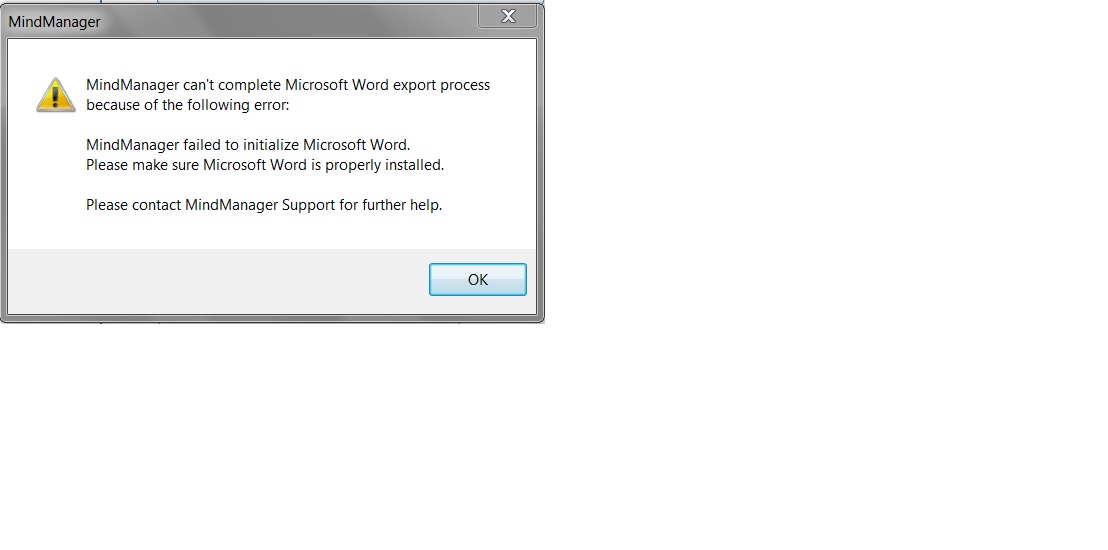
Task: Close the MindManager error dialog
Action: pyautogui.click(x=507, y=16)
